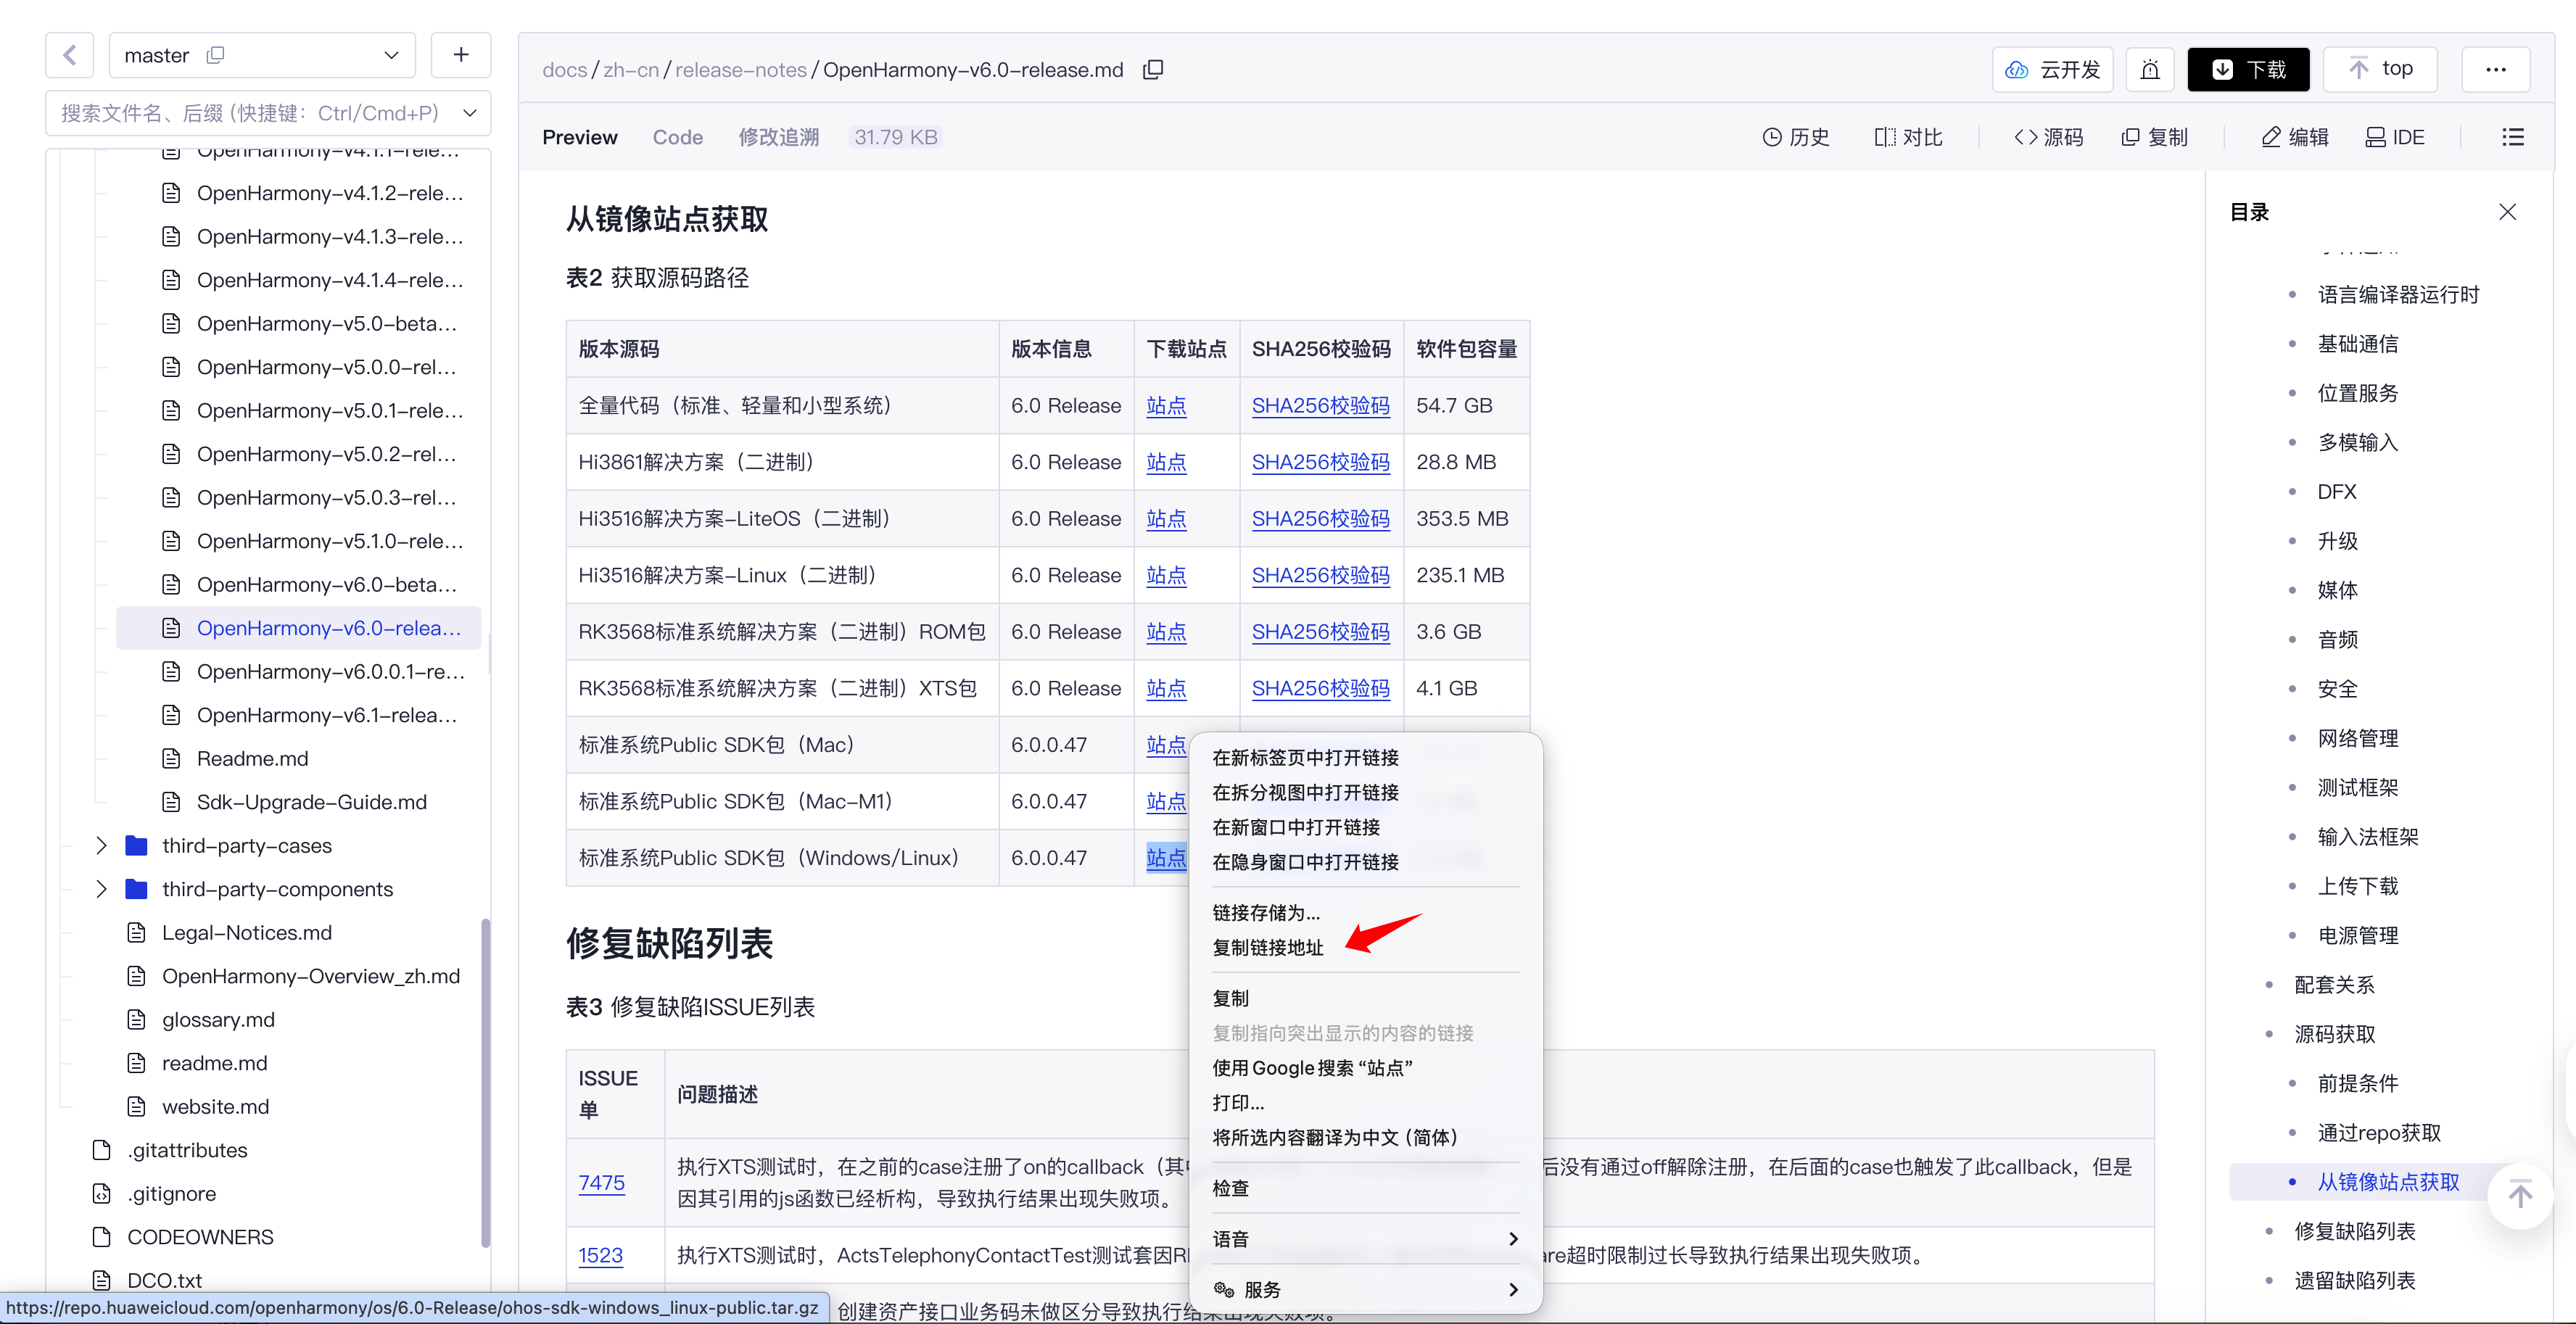Go to 网络管理 outline entry

coord(2358,738)
